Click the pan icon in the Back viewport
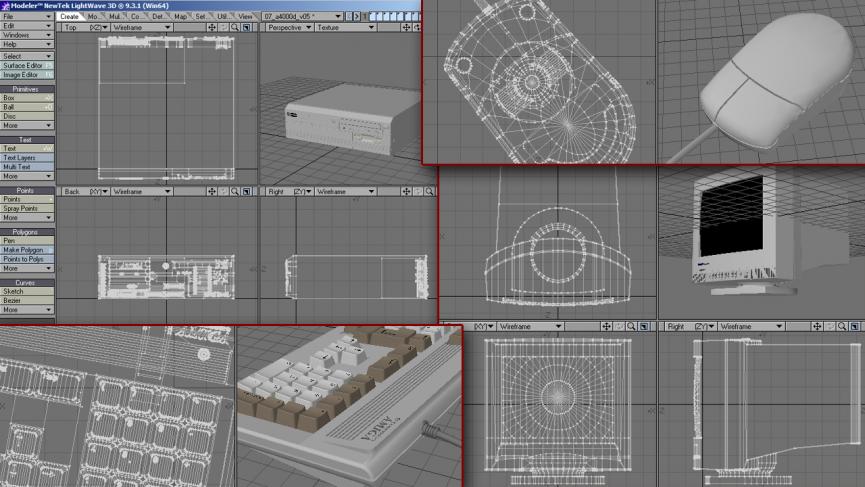865x487 pixels. [211, 190]
